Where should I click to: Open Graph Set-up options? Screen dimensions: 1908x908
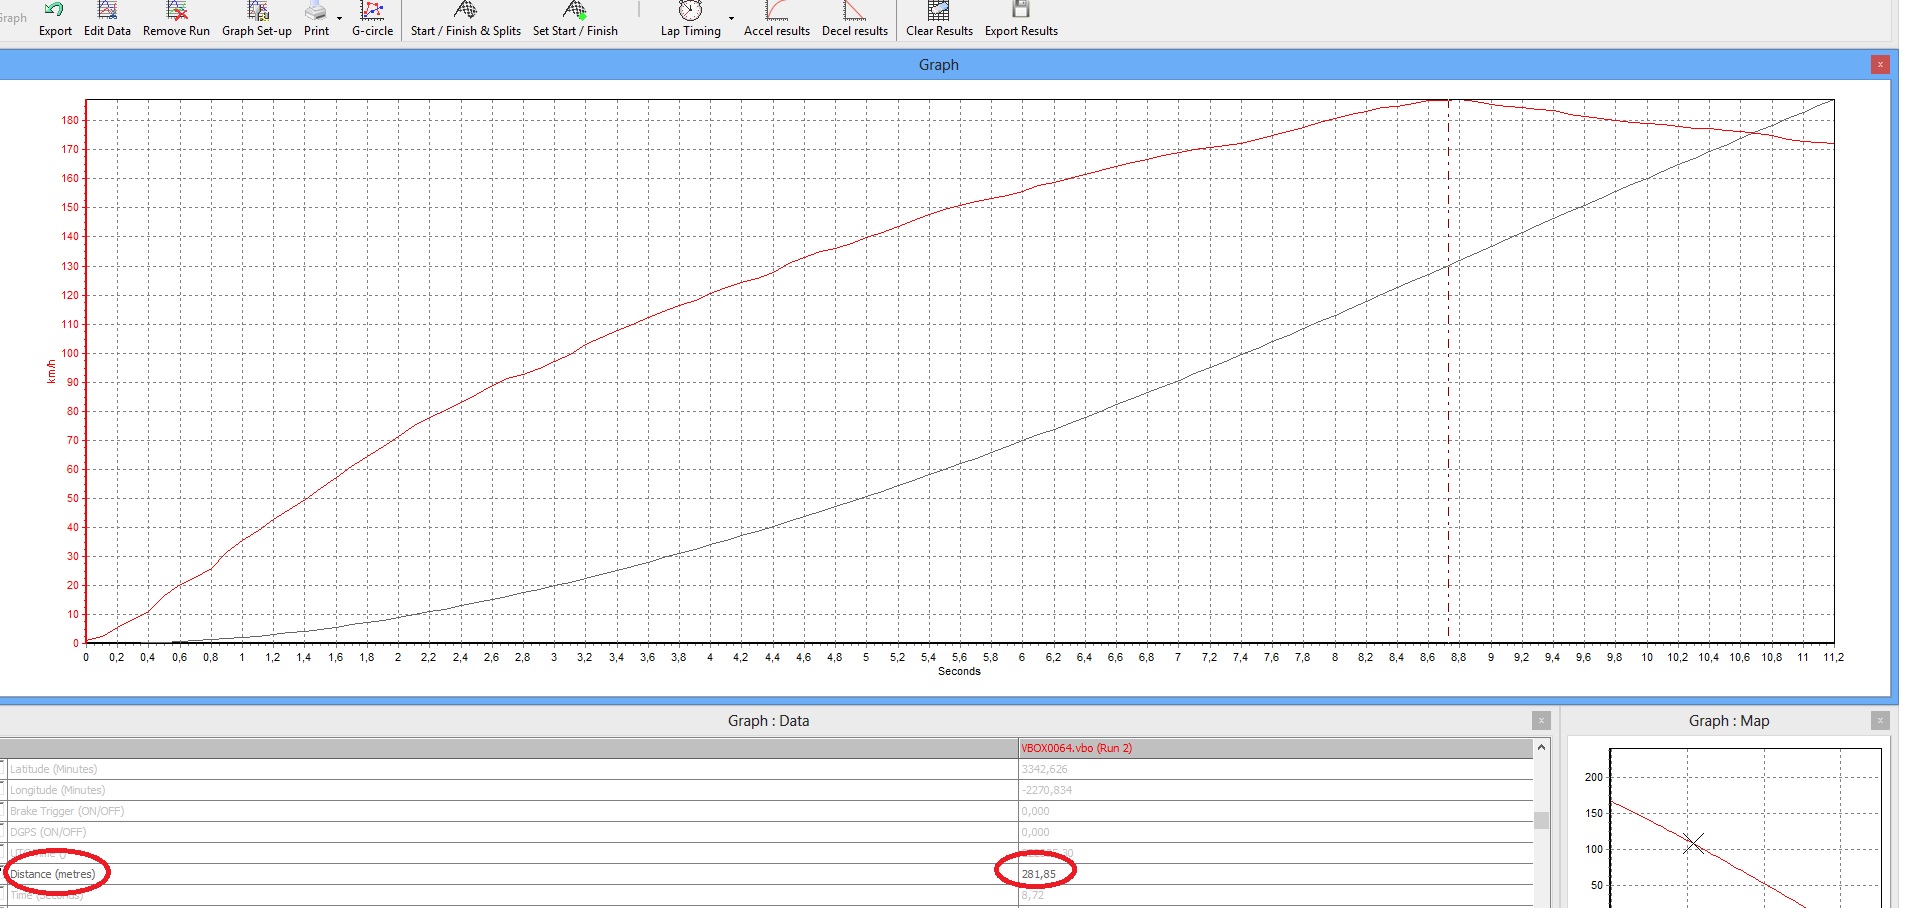click(x=257, y=12)
